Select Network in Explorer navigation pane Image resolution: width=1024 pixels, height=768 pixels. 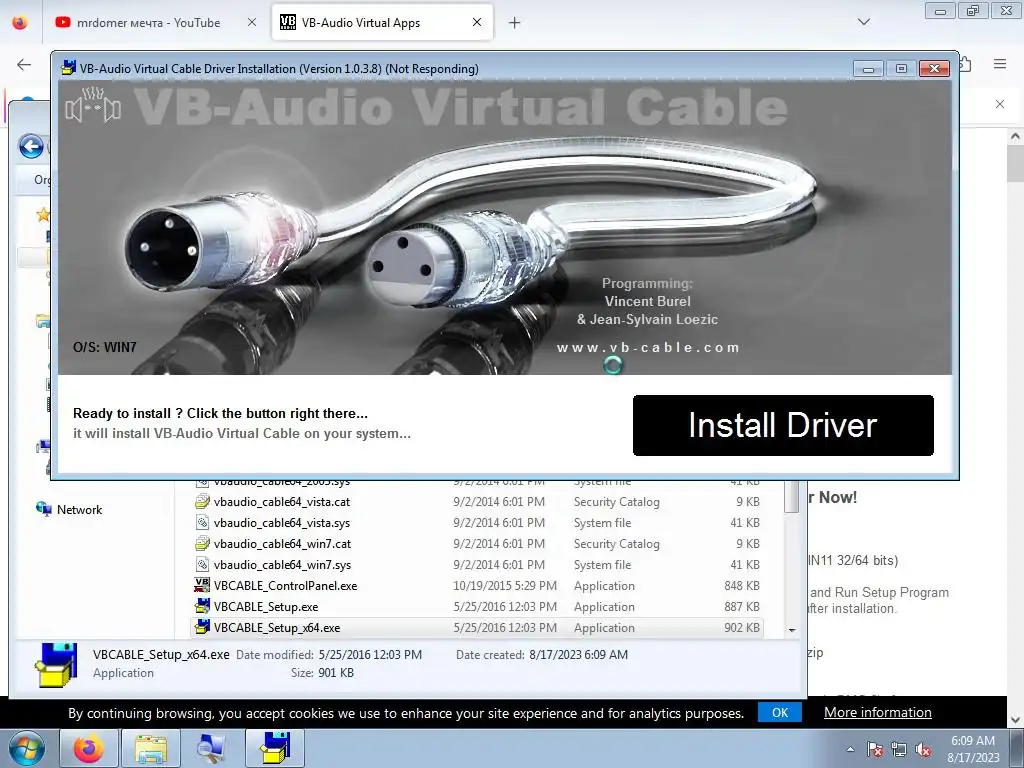pos(79,509)
